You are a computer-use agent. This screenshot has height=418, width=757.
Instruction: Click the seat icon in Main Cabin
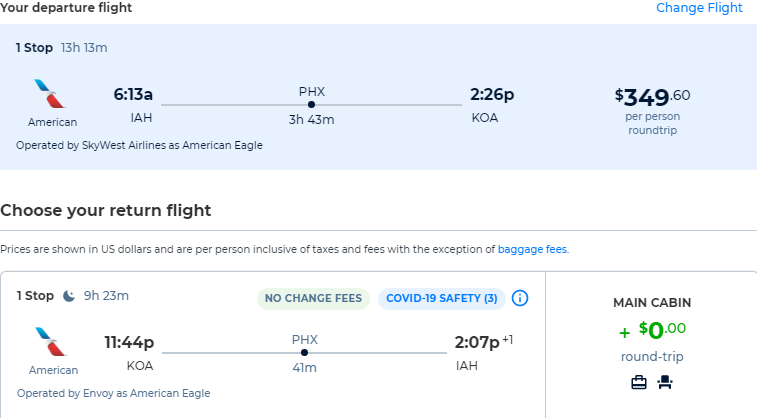pos(664,381)
